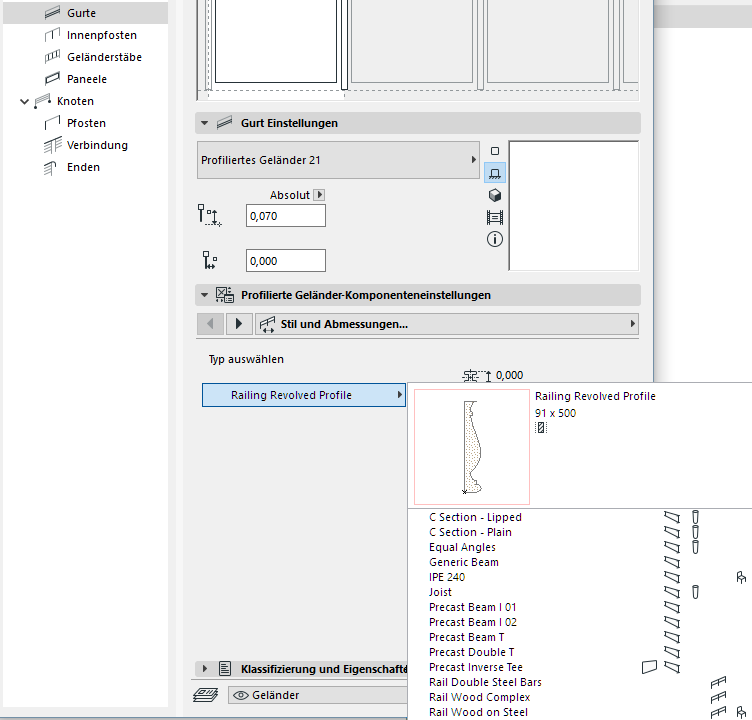Click the component settings header icon
Viewport: 752px width, 720px height.
[x=224, y=295]
